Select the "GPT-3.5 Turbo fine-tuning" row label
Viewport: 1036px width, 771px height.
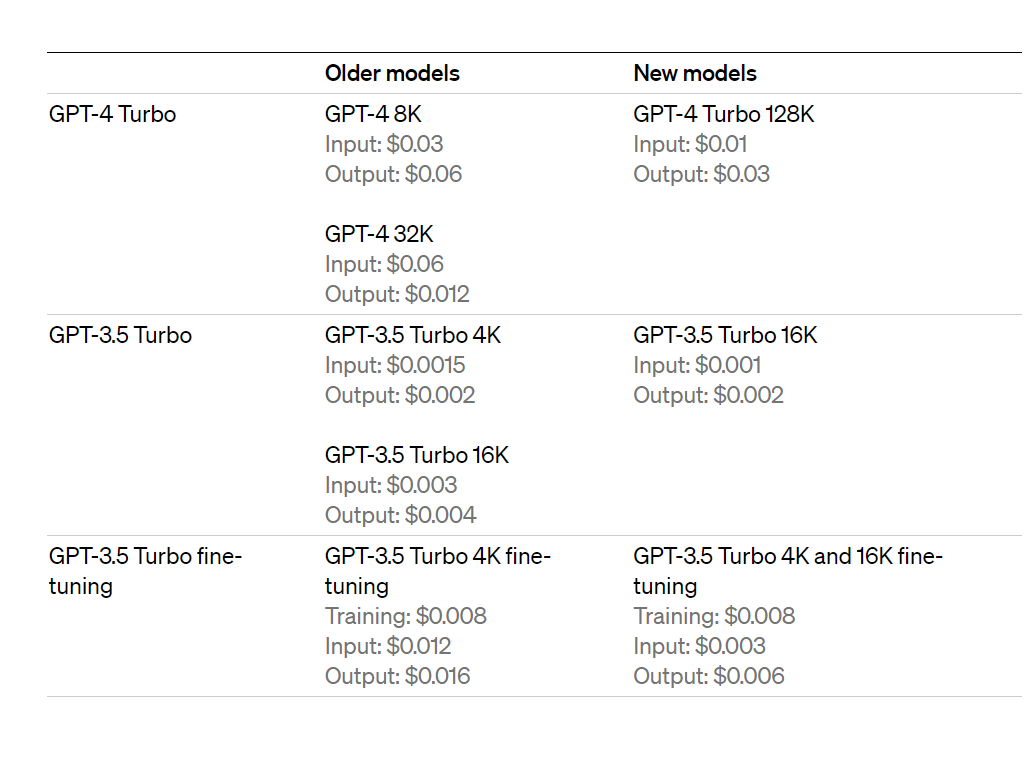click(145, 570)
